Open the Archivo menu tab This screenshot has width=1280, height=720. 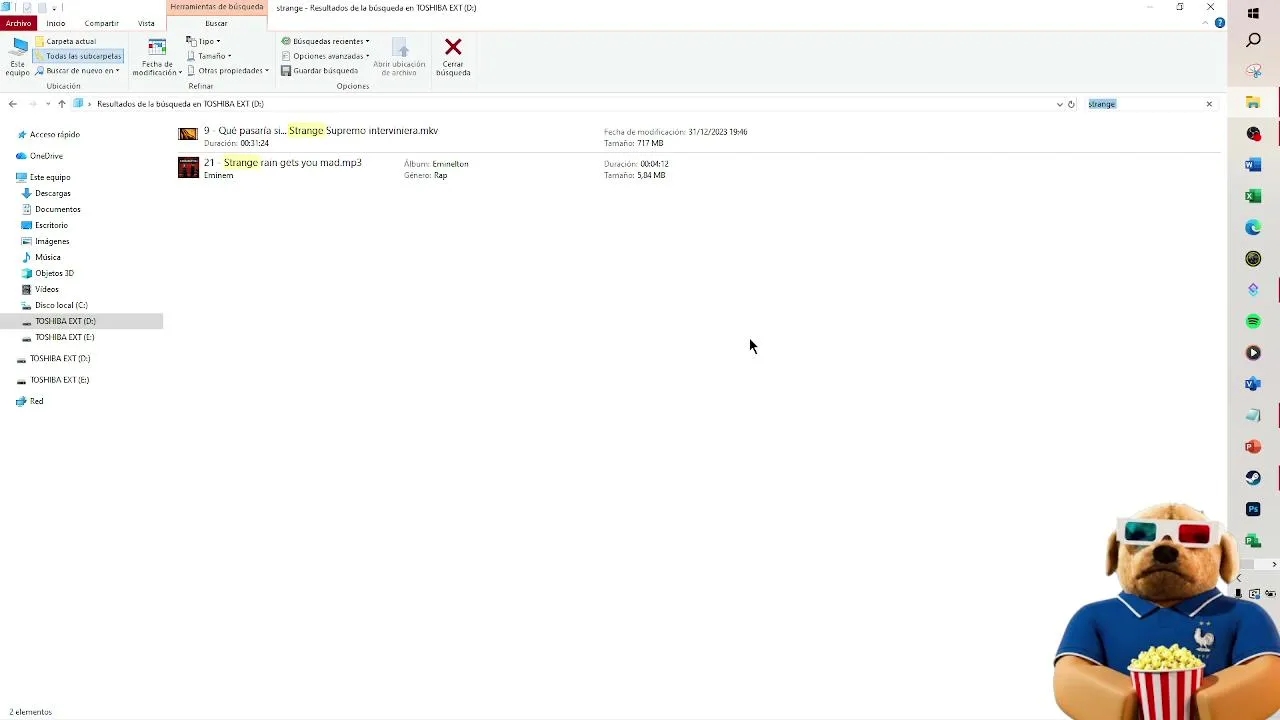coord(18,23)
